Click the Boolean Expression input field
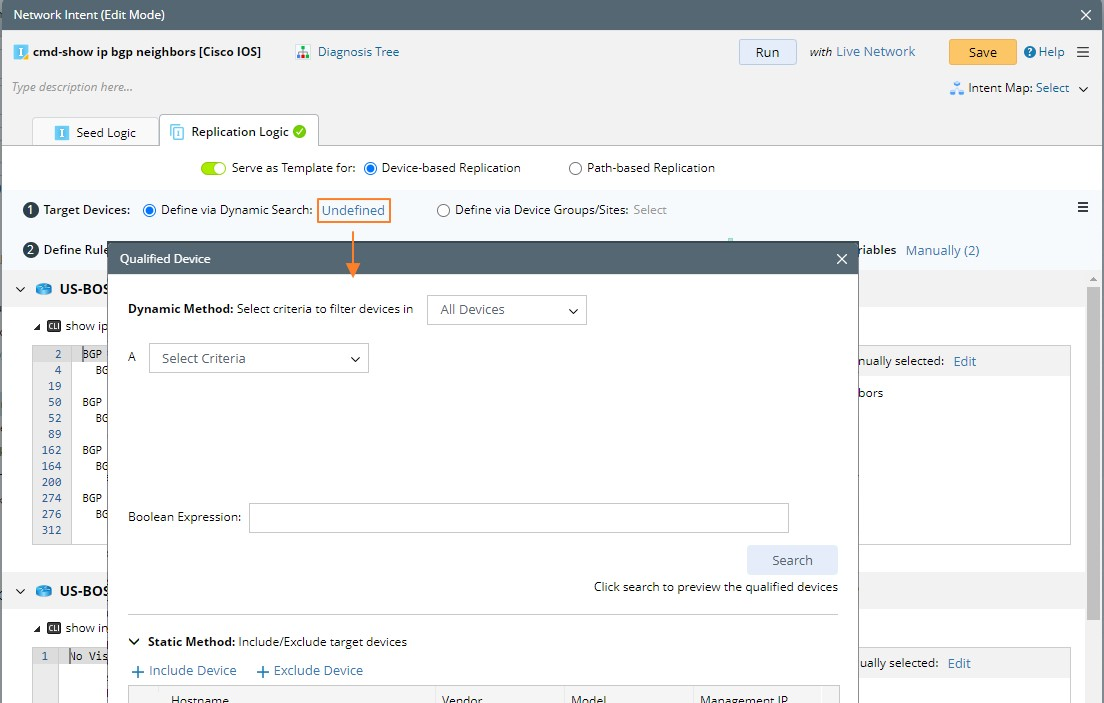The width and height of the screenshot is (1104, 703). pyautogui.click(x=519, y=518)
